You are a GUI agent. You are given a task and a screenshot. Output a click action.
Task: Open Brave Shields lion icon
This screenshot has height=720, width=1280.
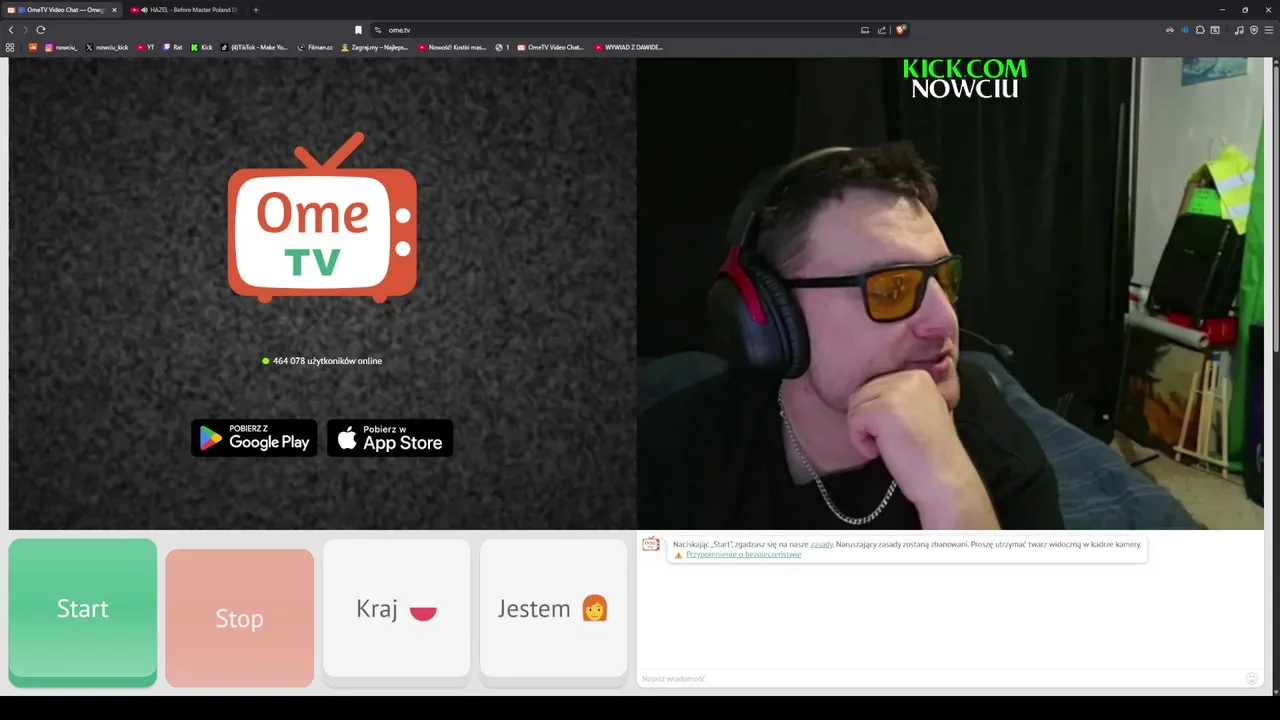click(900, 30)
